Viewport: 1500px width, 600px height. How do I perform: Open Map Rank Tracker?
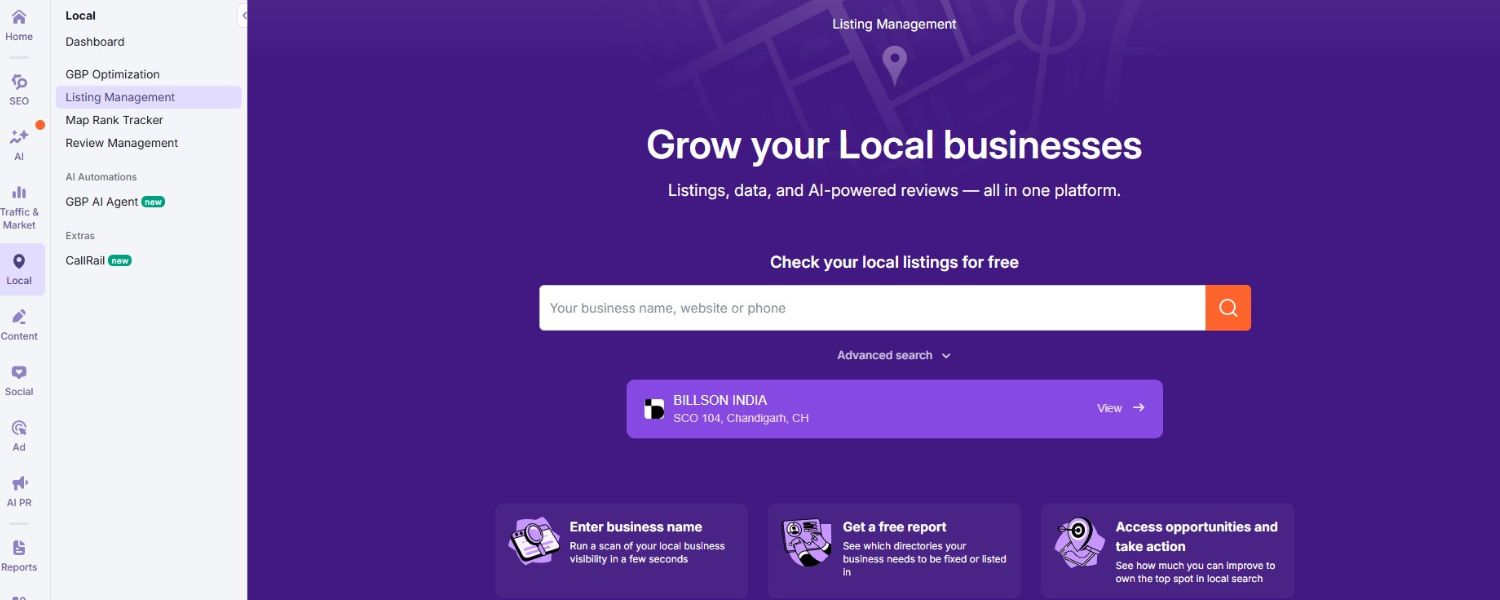pyautogui.click(x=114, y=120)
